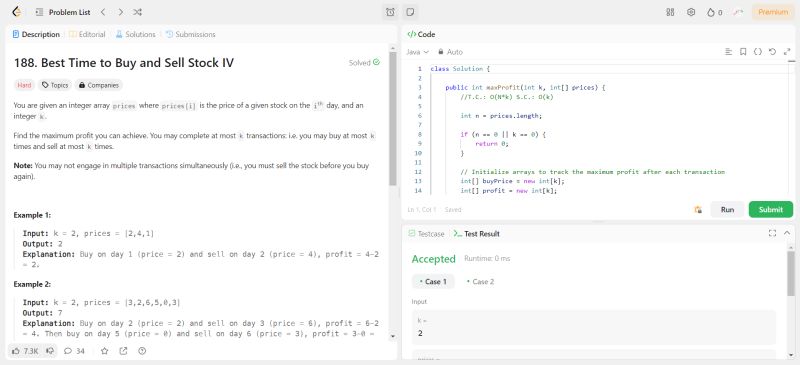Viewport: 800px width, 365px height.
Task: Open the 34 comments discussion
Action: click(74, 351)
